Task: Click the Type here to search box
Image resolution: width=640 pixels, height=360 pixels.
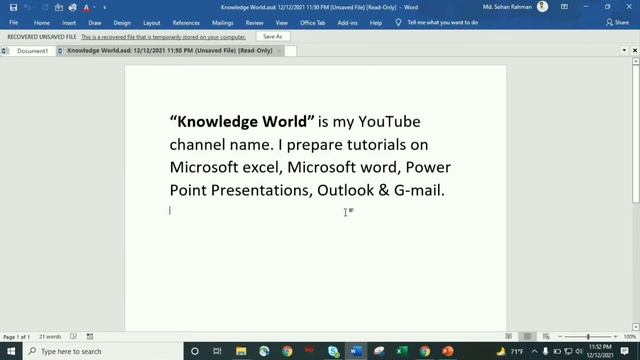Action: point(103,351)
